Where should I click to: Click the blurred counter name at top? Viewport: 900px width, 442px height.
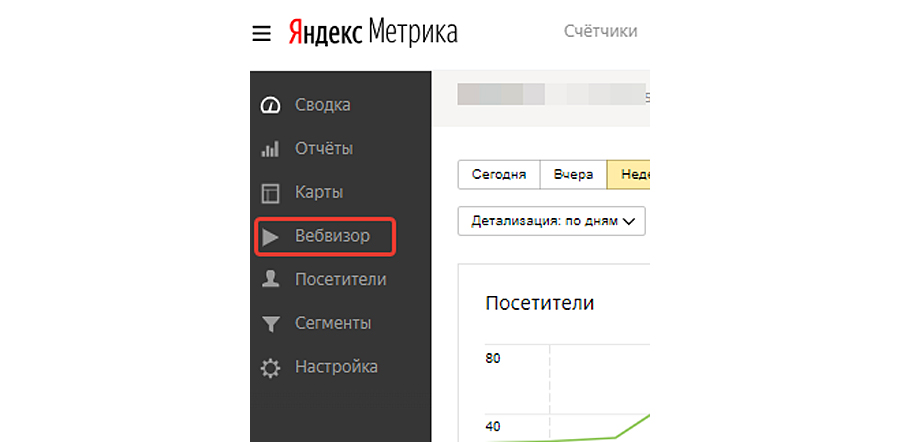(550, 95)
